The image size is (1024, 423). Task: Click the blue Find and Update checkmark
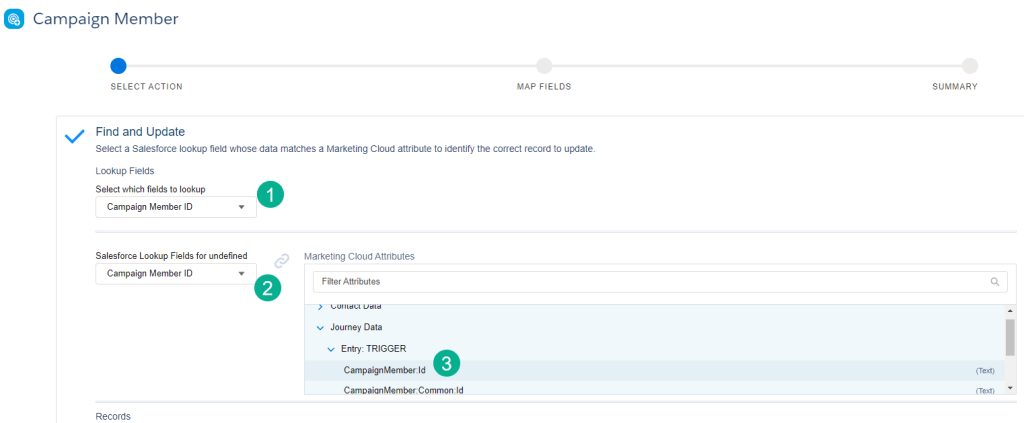click(x=74, y=137)
